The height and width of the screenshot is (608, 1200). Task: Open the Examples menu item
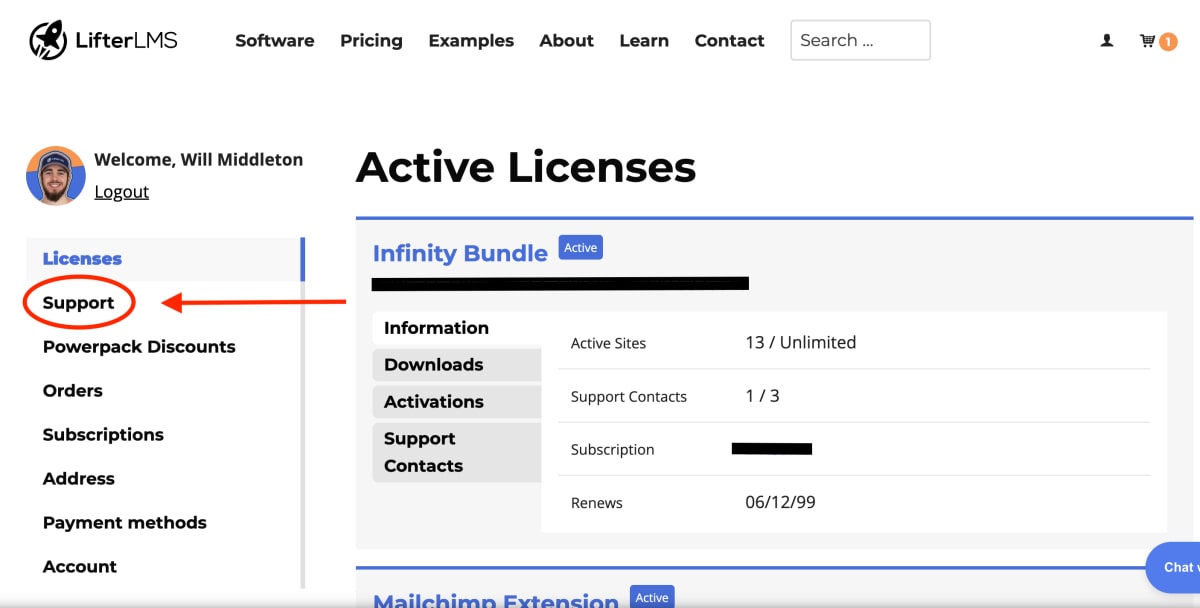click(x=471, y=41)
